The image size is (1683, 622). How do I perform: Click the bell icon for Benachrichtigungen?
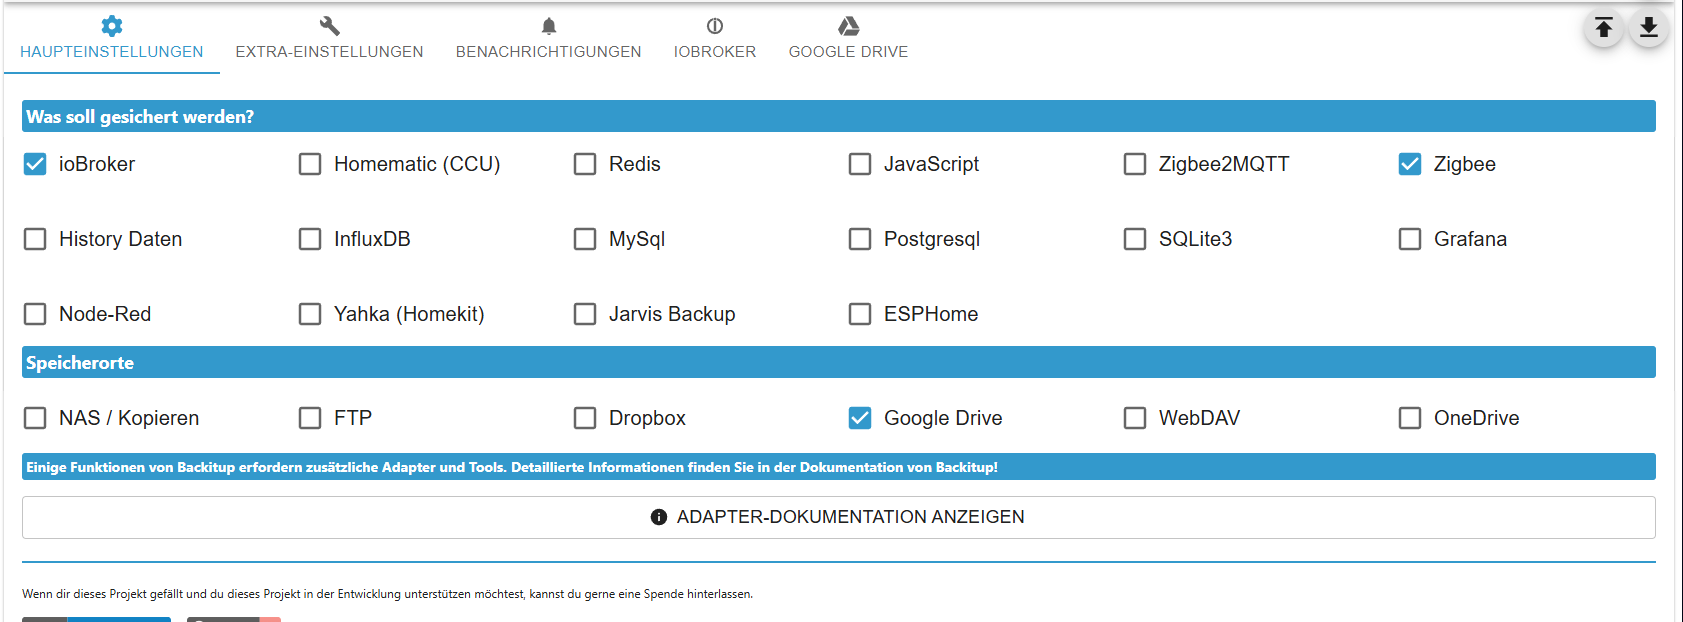pyautogui.click(x=549, y=26)
